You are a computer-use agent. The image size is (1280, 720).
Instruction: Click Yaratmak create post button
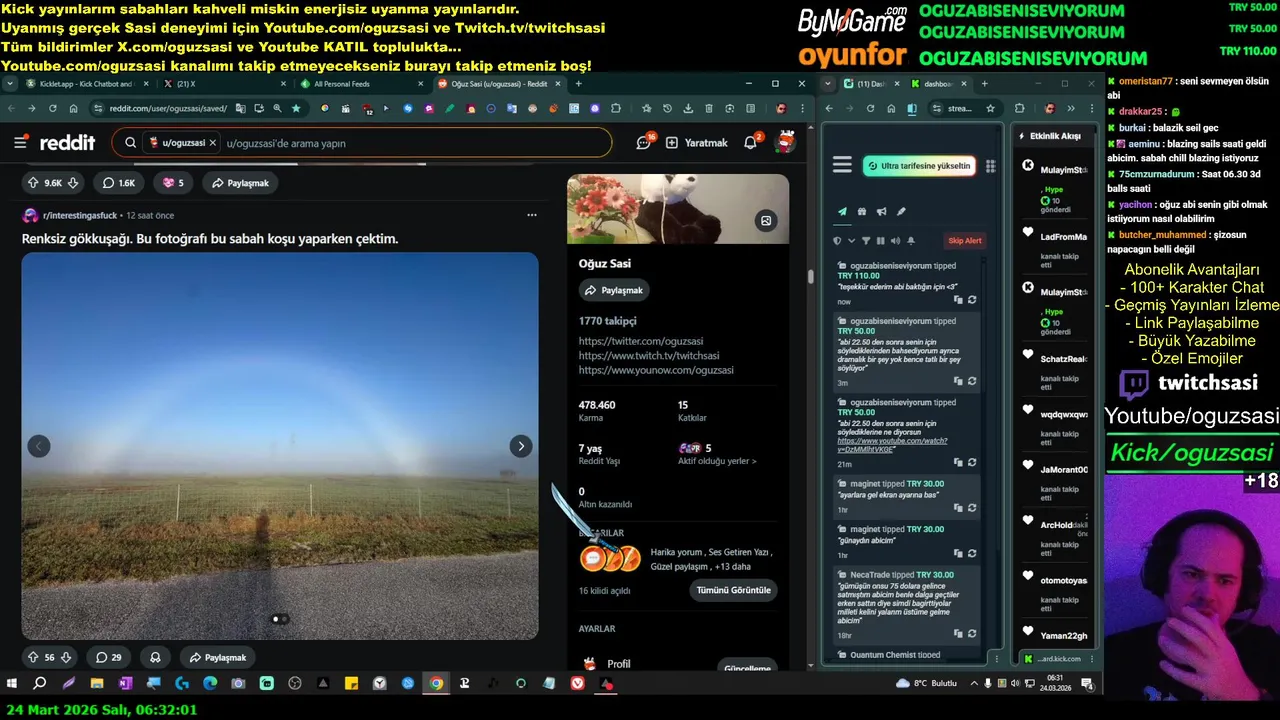(697, 143)
